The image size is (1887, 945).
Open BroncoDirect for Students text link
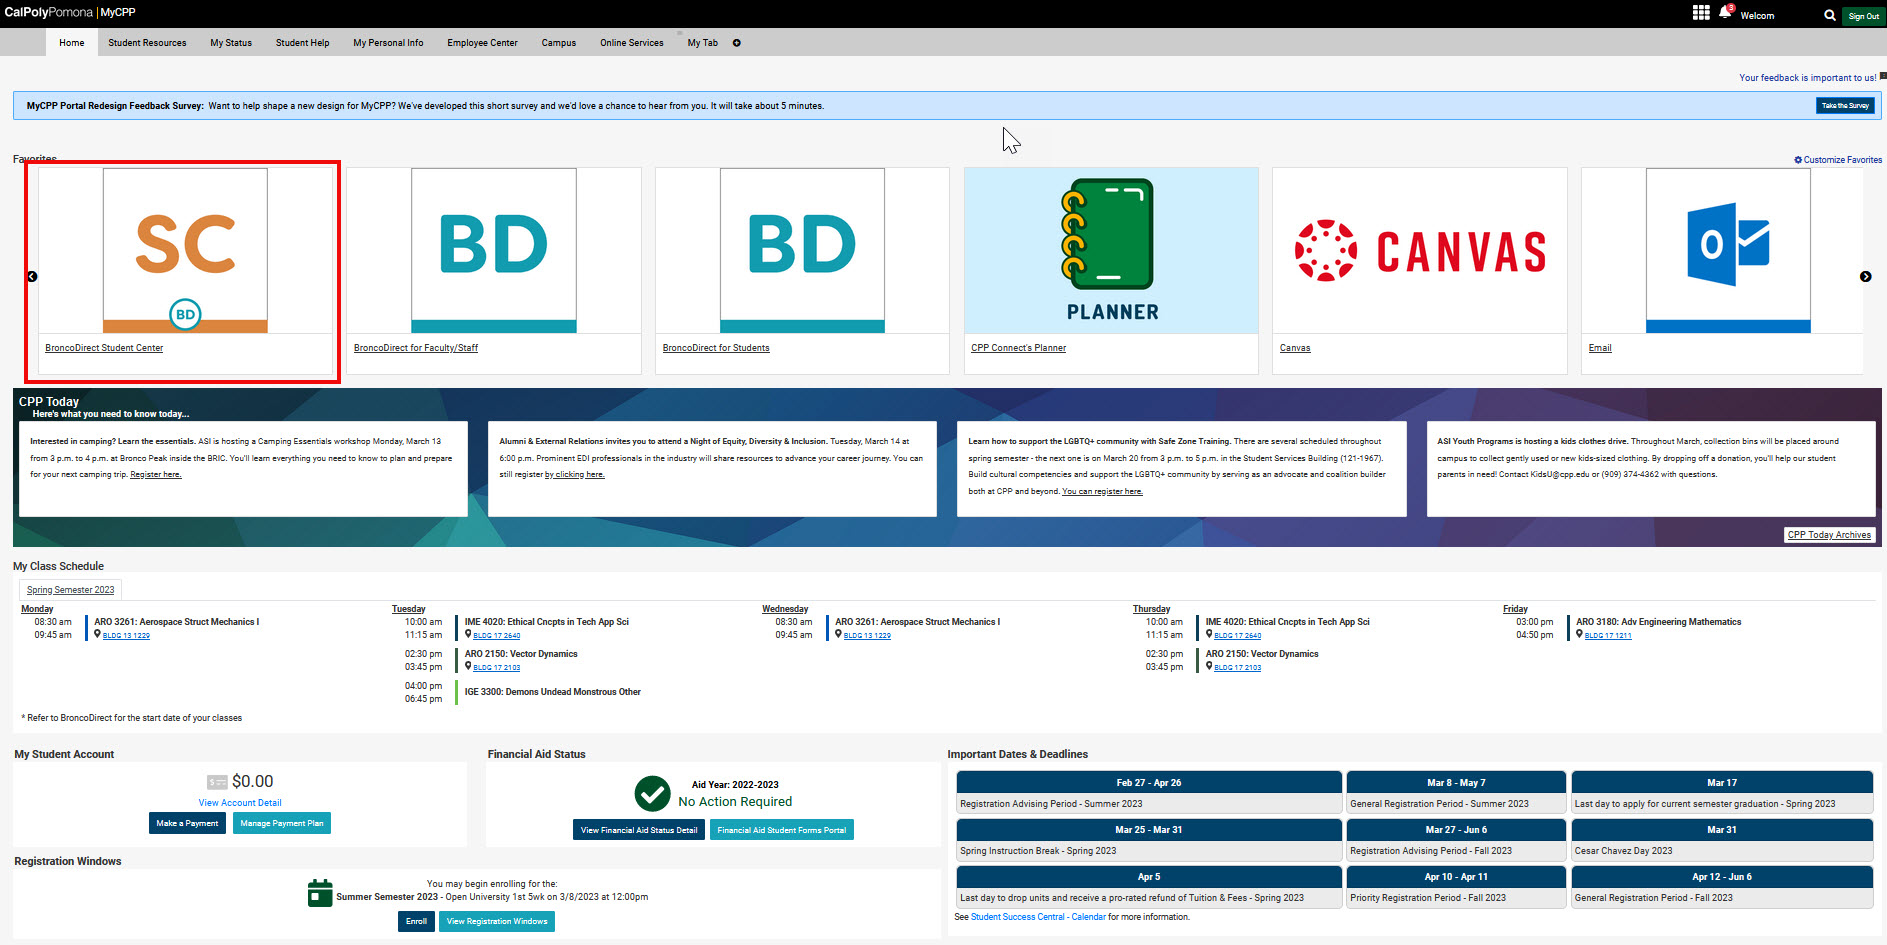(716, 348)
